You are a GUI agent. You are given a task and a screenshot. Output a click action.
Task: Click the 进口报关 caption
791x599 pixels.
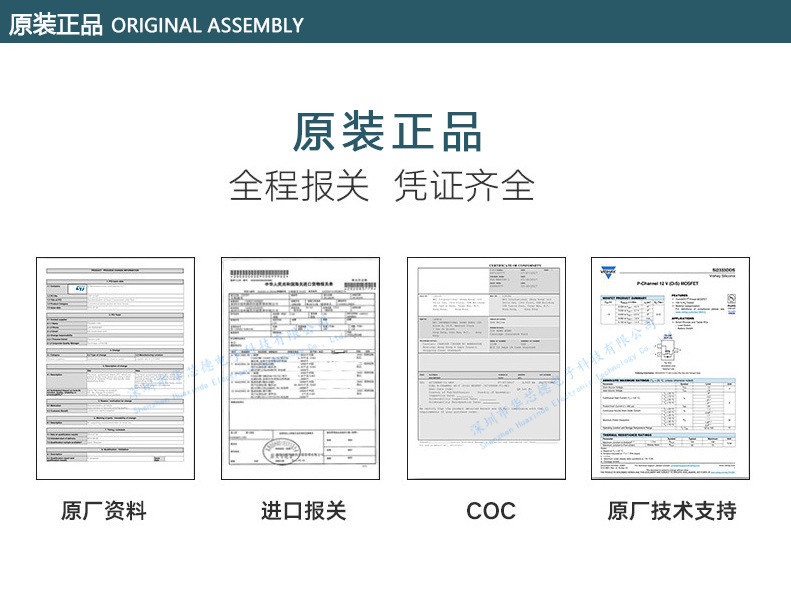coord(304,511)
